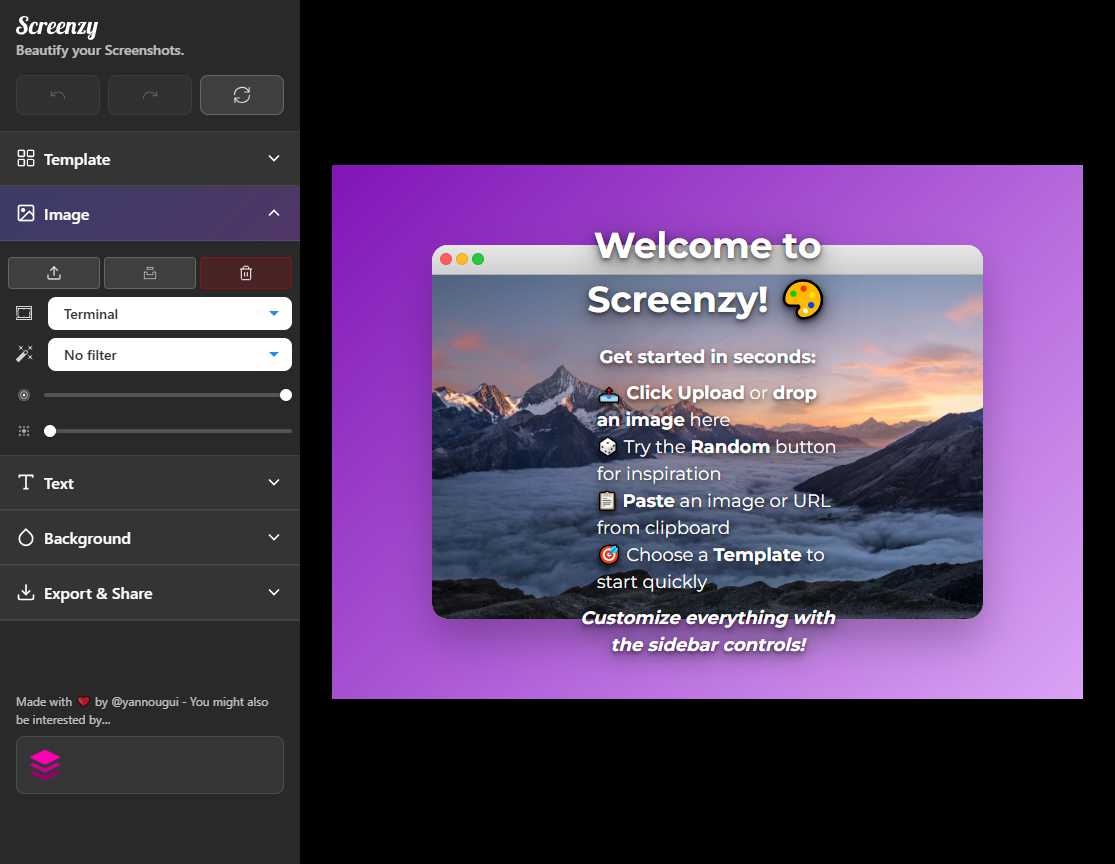
Task: Expand the Export & Share section
Action: 150,592
